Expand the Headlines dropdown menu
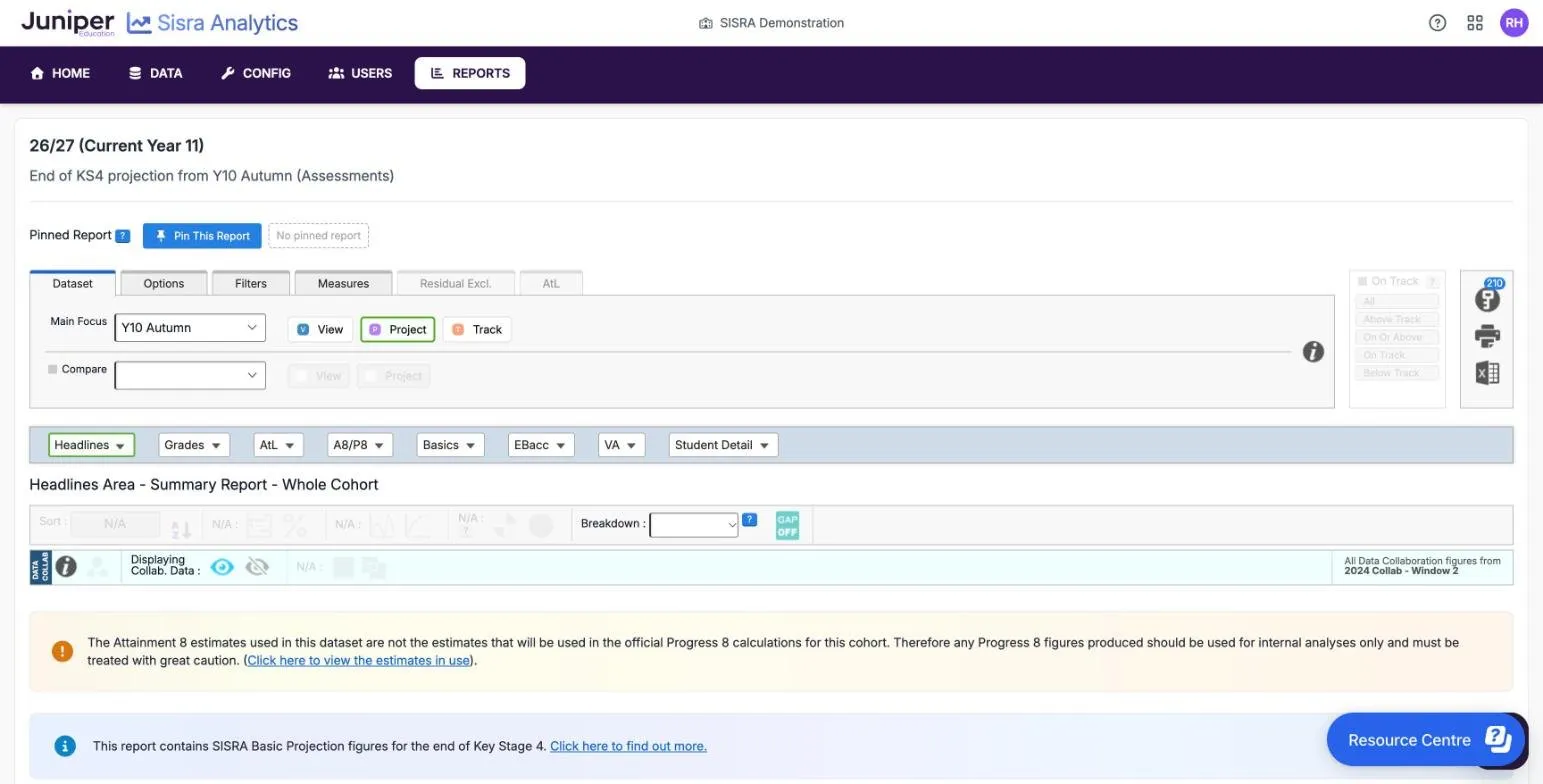 tap(91, 445)
